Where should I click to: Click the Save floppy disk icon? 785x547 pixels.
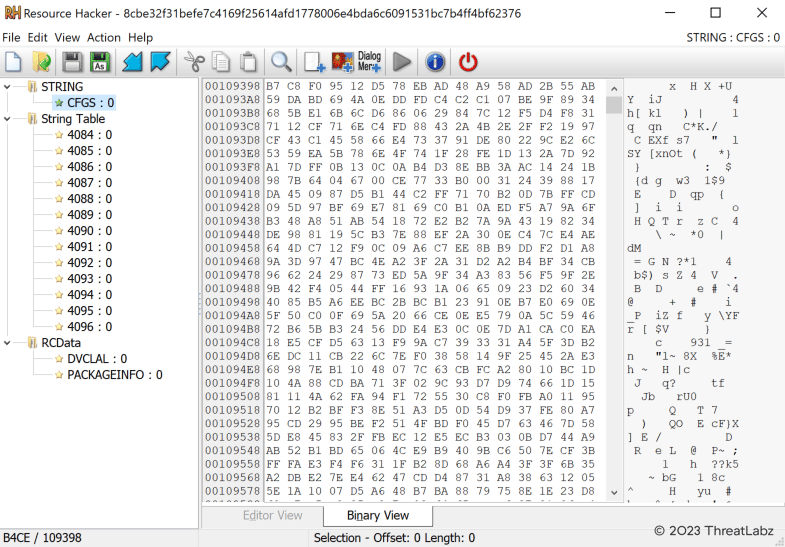pyautogui.click(x=72, y=62)
